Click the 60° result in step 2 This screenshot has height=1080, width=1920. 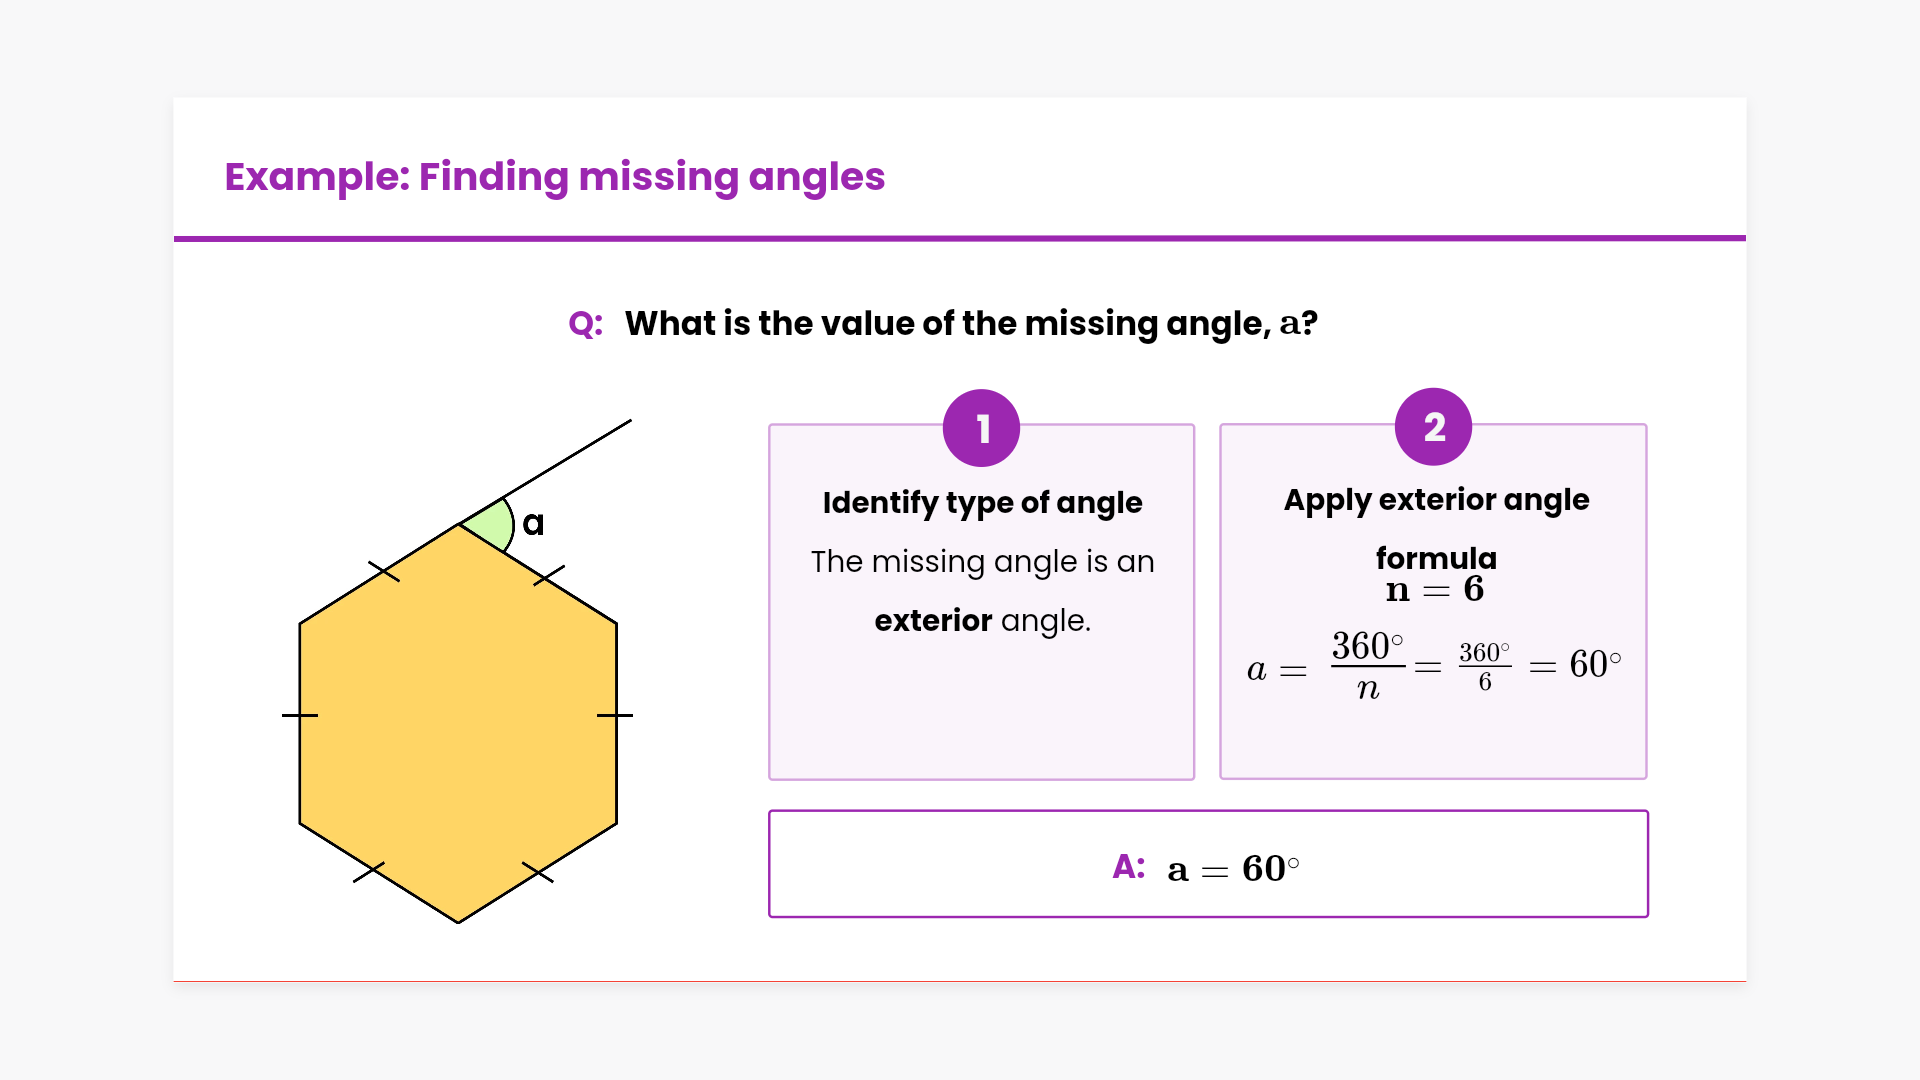tap(1595, 664)
